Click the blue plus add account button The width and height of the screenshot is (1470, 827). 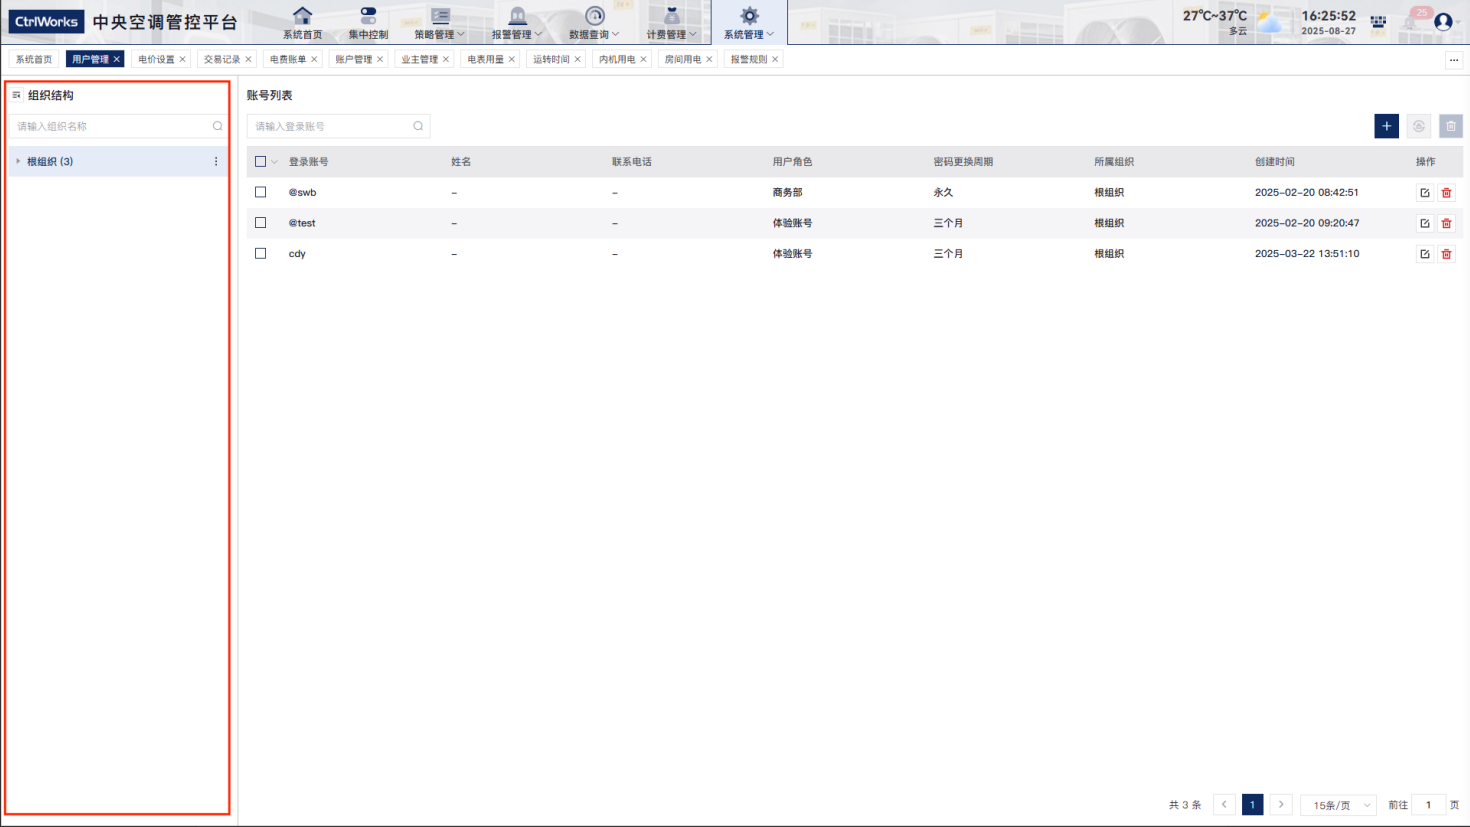tap(1386, 126)
